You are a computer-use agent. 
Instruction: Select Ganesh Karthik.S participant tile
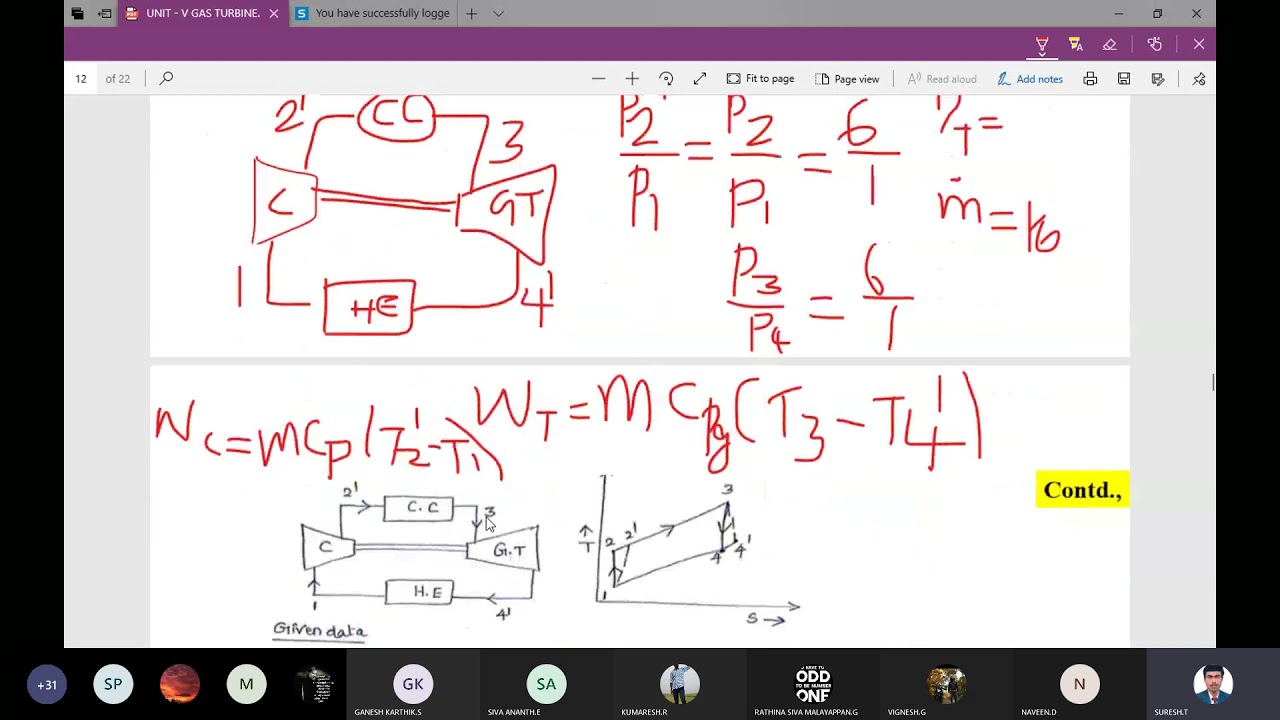tap(413, 684)
